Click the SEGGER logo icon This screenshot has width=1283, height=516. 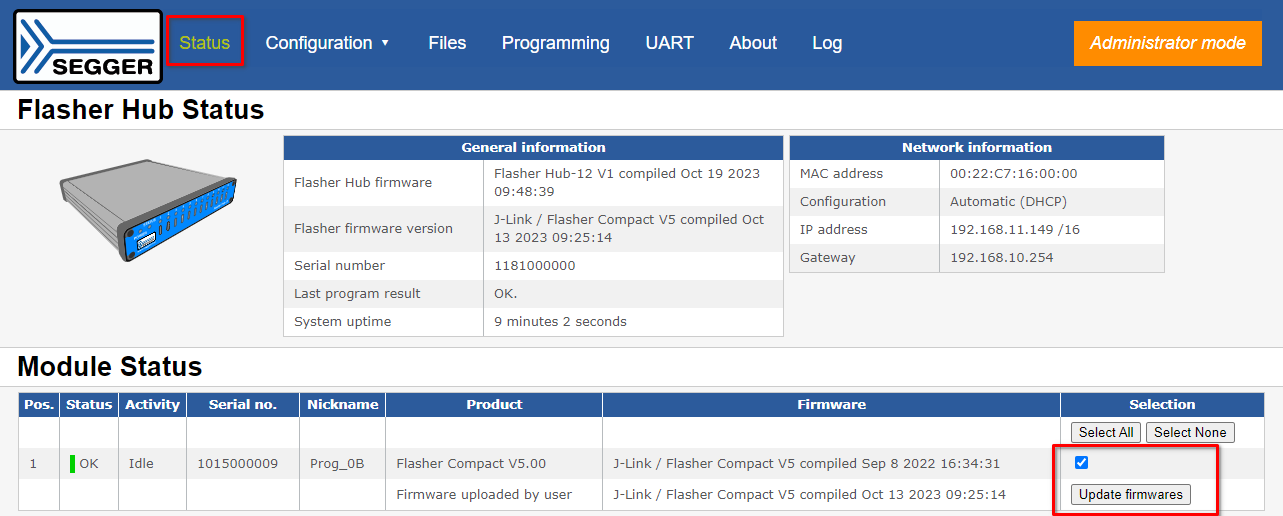pos(88,46)
